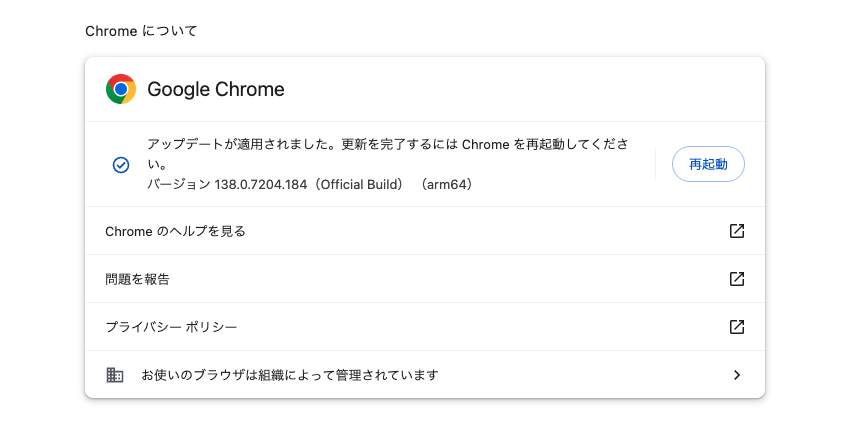The width and height of the screenshot is (843, 423).
Task: Open the Chrome のヘルプを見る link
Action: [425, 231]
